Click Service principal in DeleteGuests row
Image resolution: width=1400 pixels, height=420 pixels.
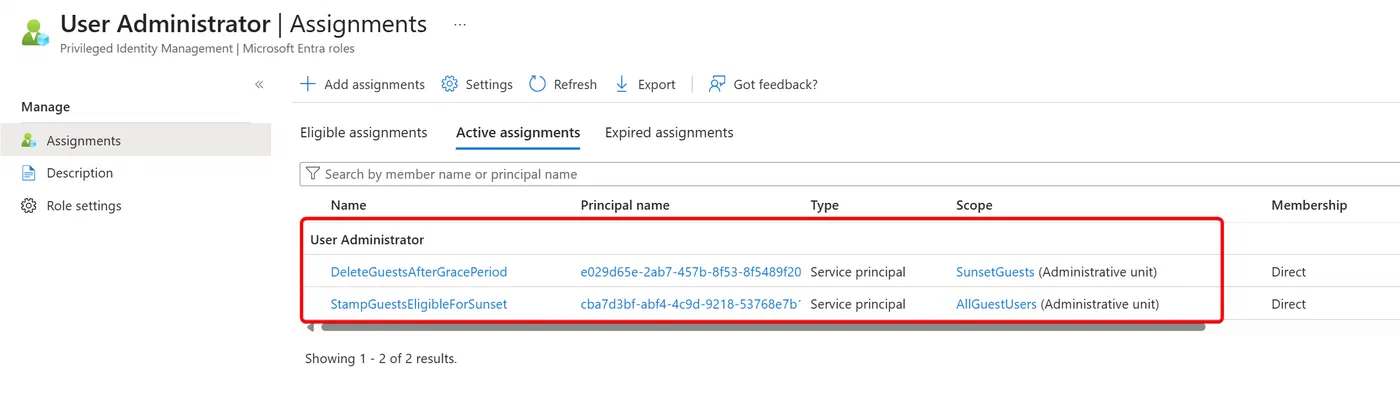click(858, 272)
